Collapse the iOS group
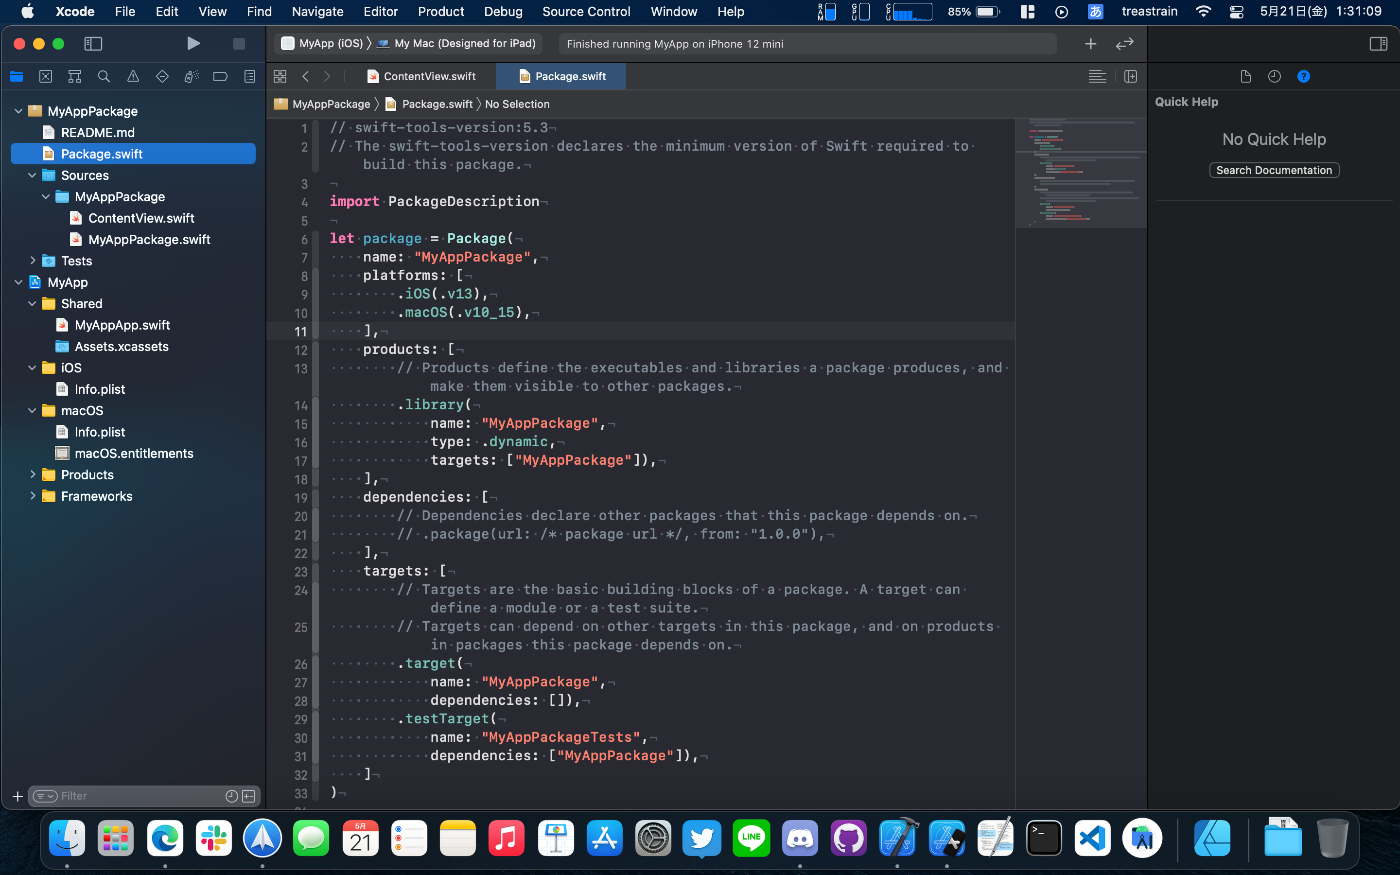The image size is (1400, 875). tap(32, 368)
